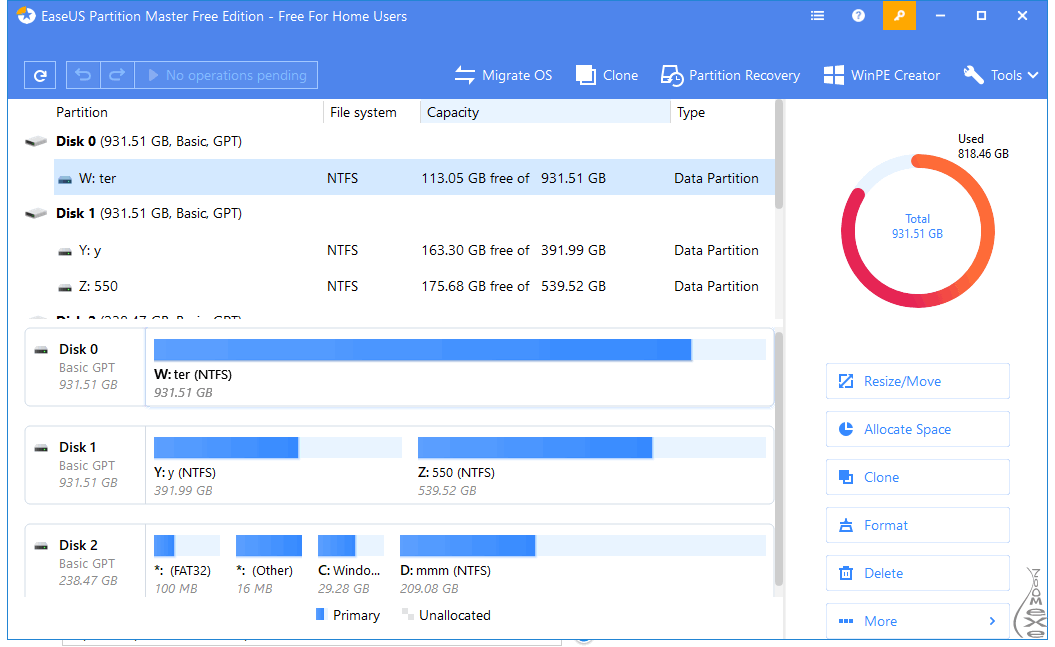Select the 100 MB FAT32 partition block
This screenshot has width=1055, height=647.
click(186, 565)
